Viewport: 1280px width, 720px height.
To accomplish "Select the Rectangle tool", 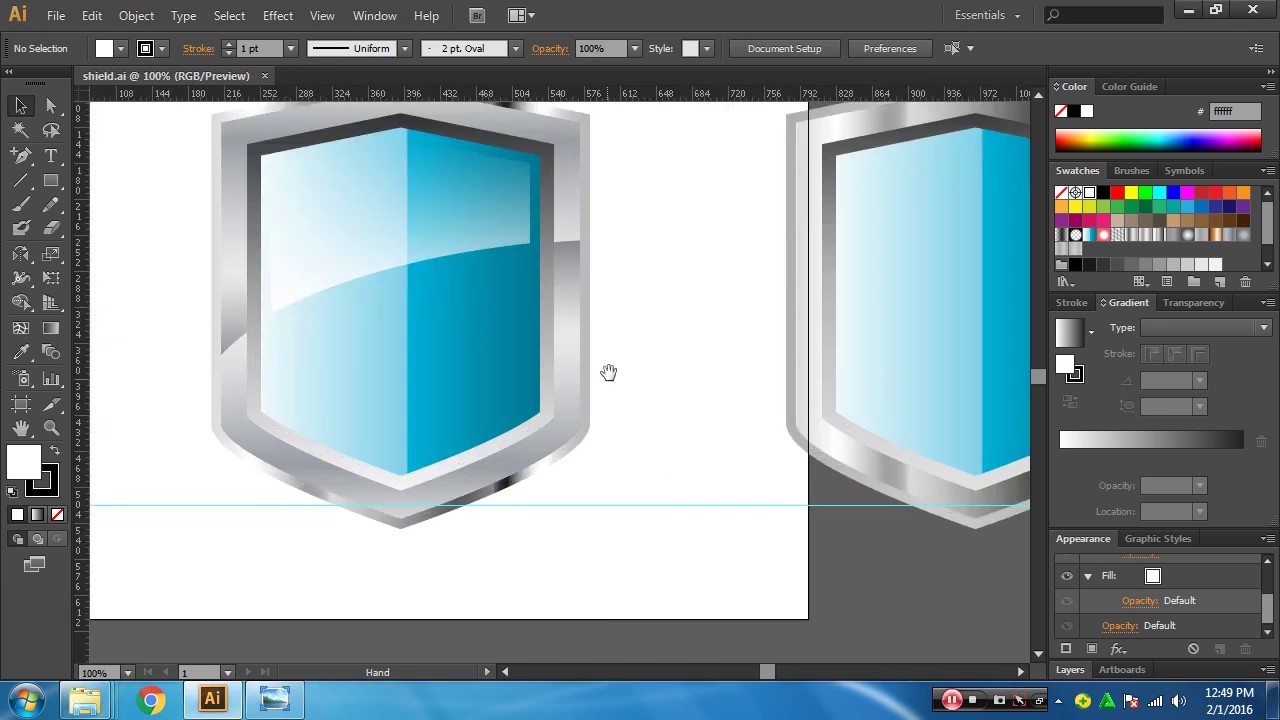I will pyautogui.click(x=51, y=181).
